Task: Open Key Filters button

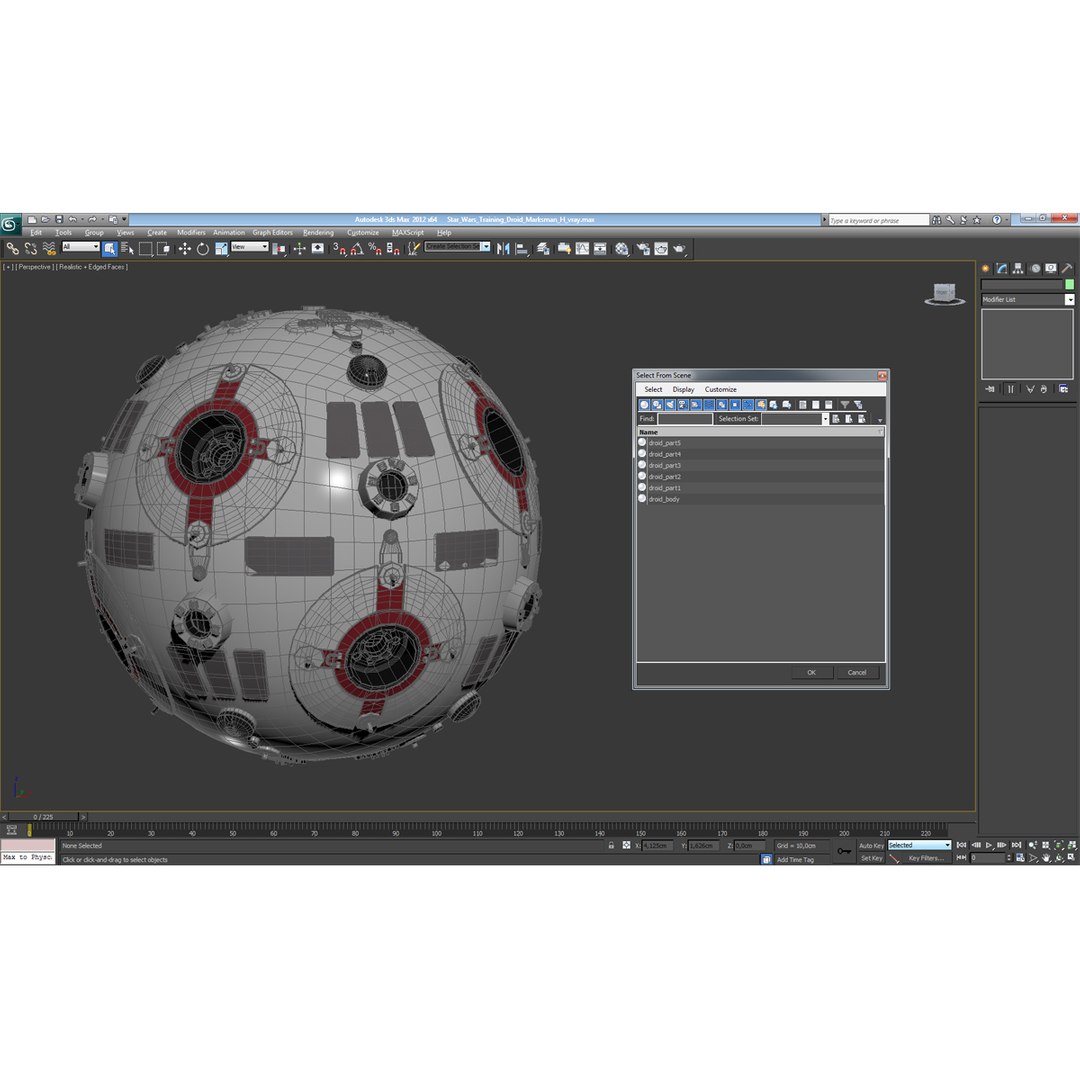Action: coord(926,858)
